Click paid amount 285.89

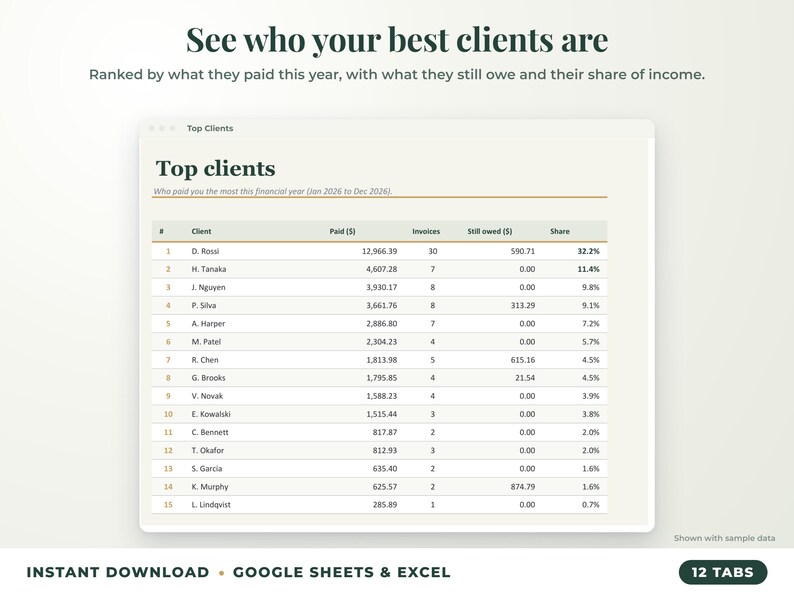click(x=385, y=505)
